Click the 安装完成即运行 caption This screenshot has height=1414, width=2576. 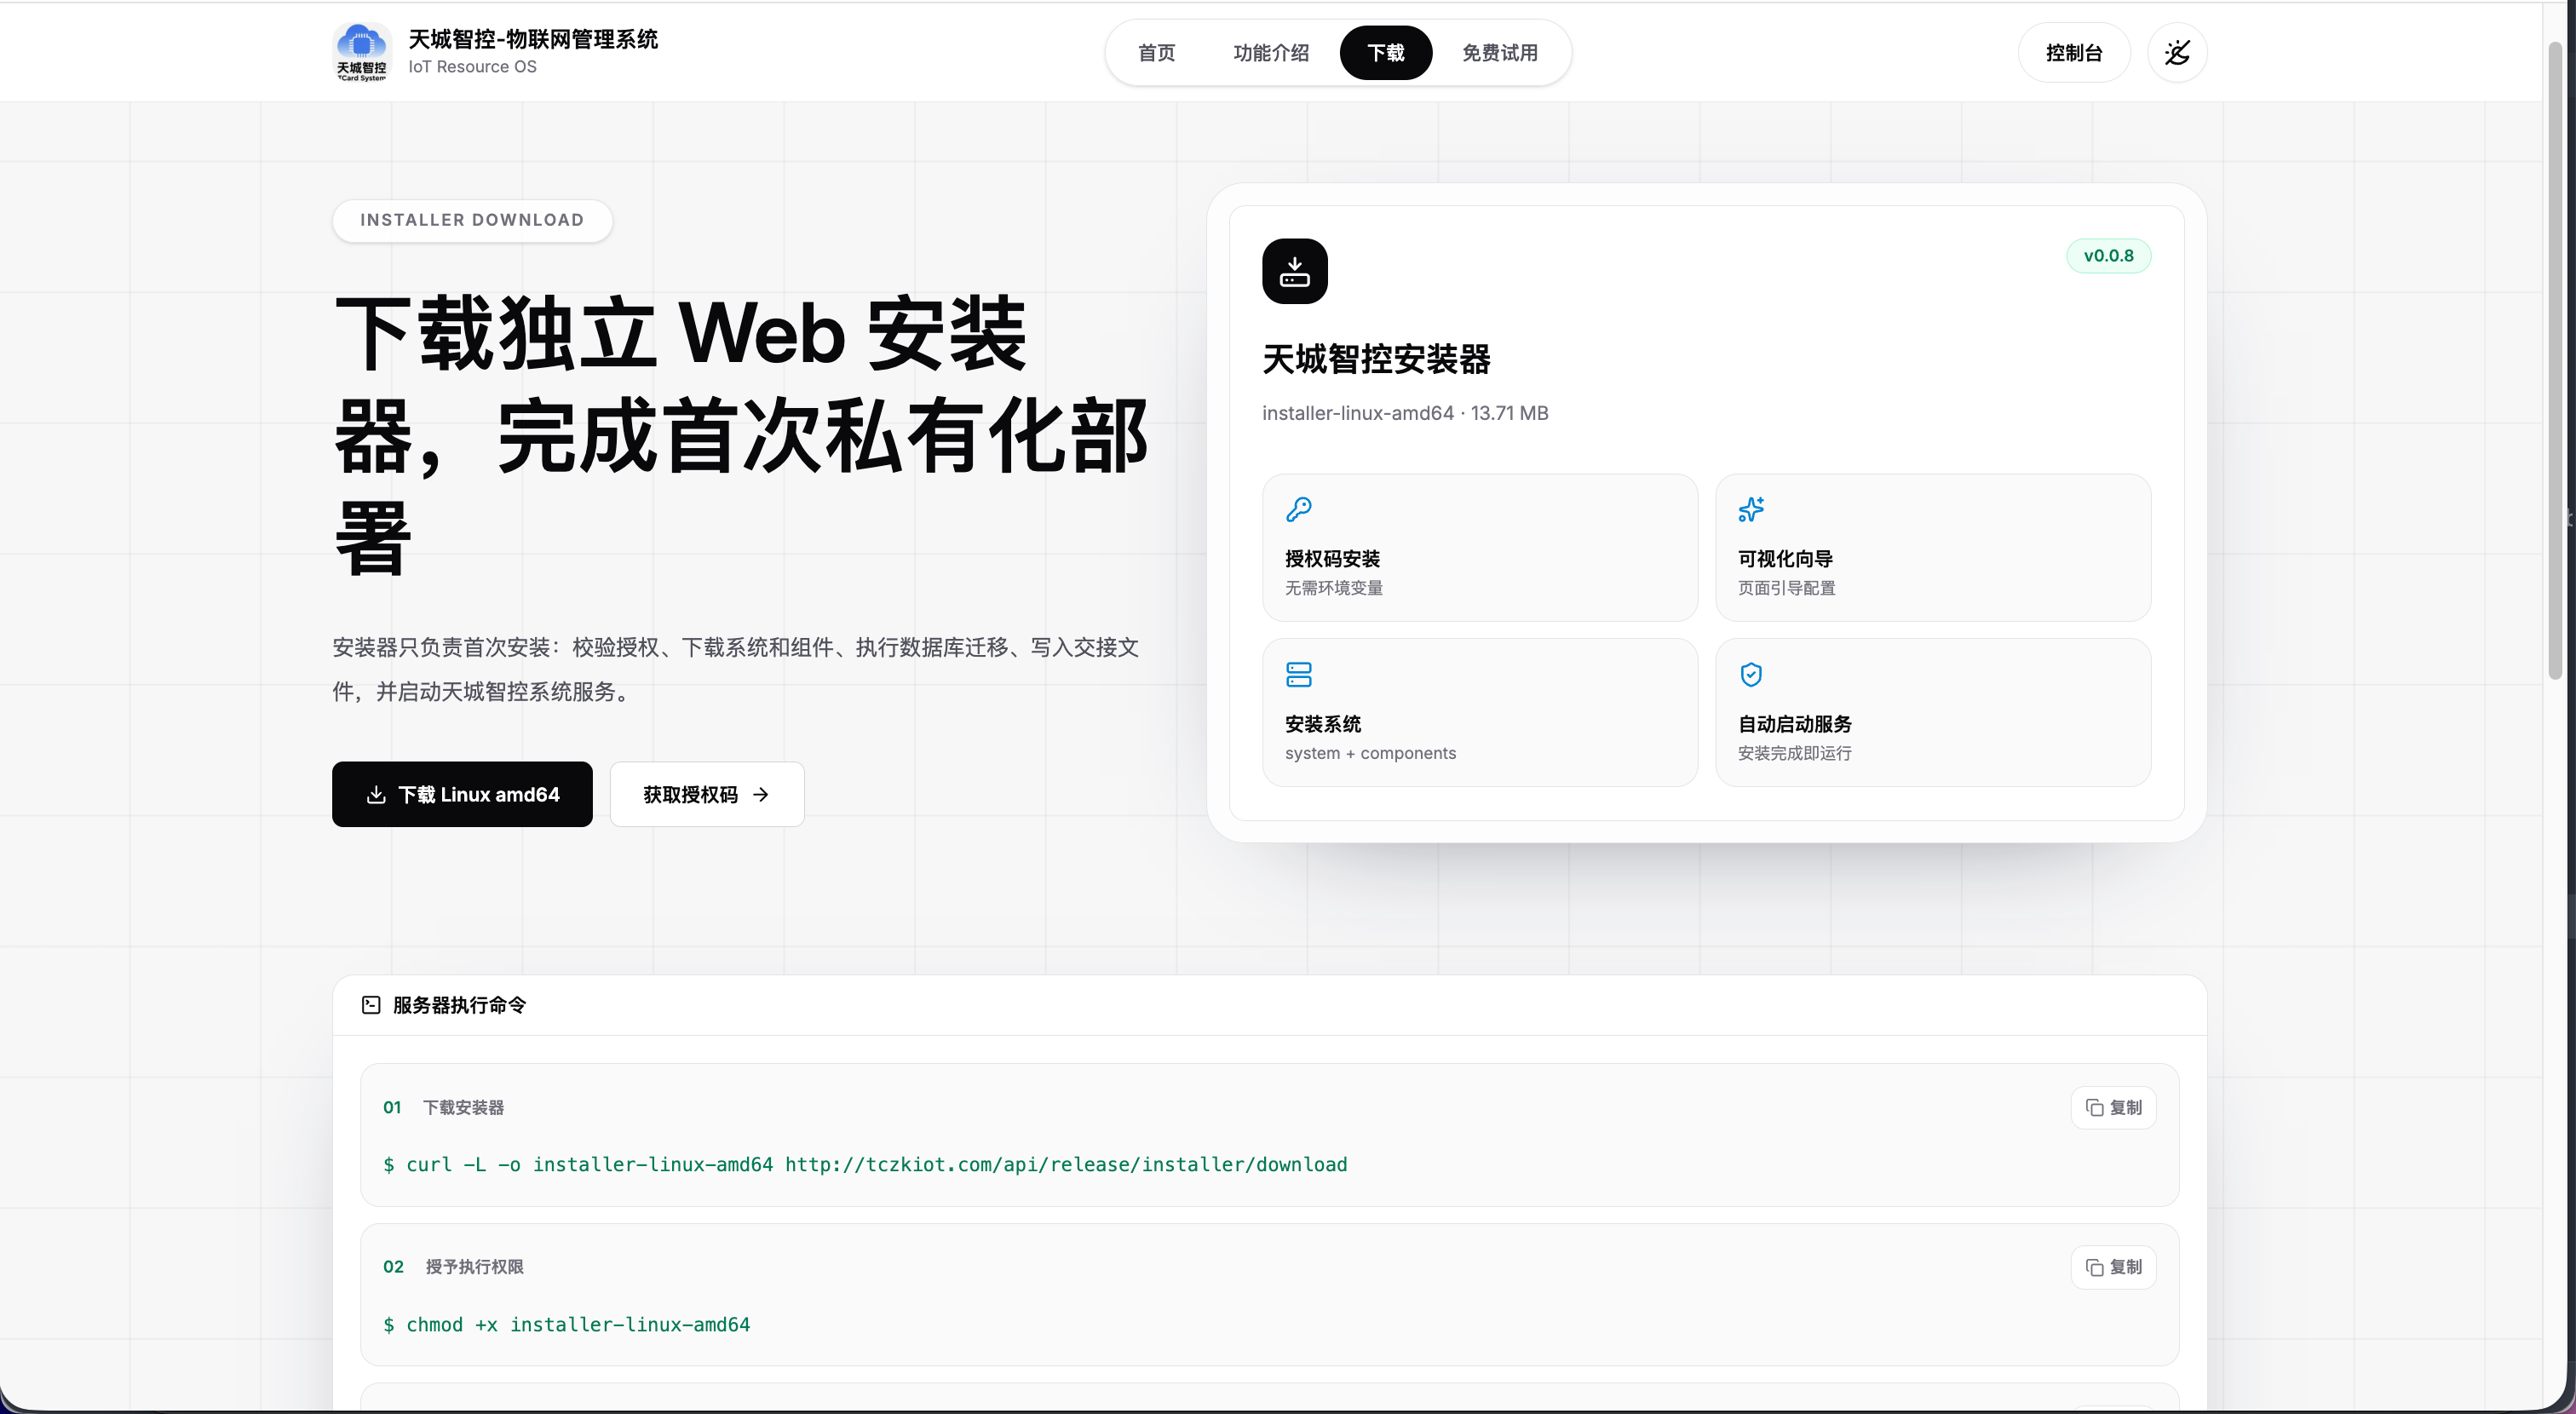tap(1794, 753)
